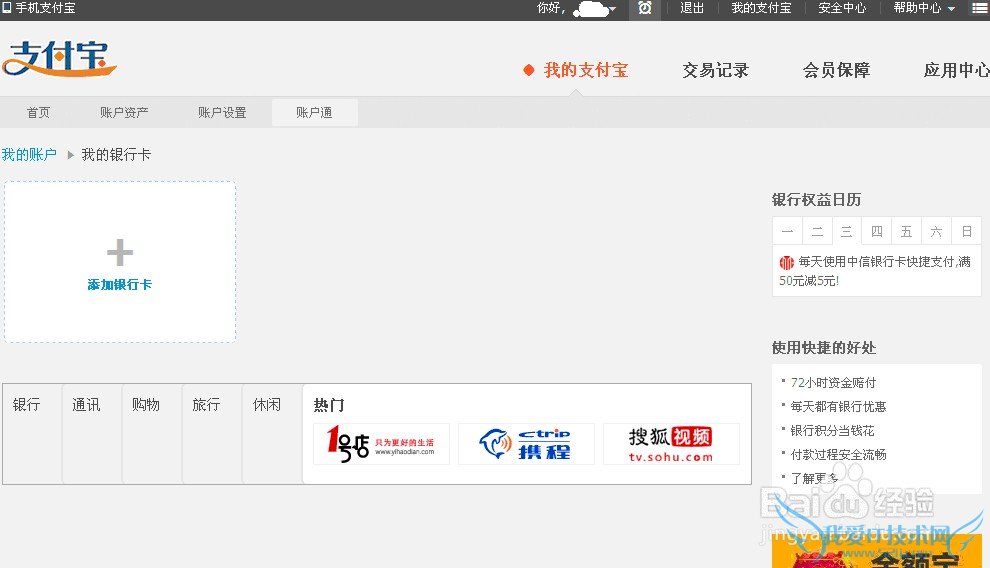Click 每天都有银行优惠 list item
990x568 pixels.
click(x=838, y=406)
